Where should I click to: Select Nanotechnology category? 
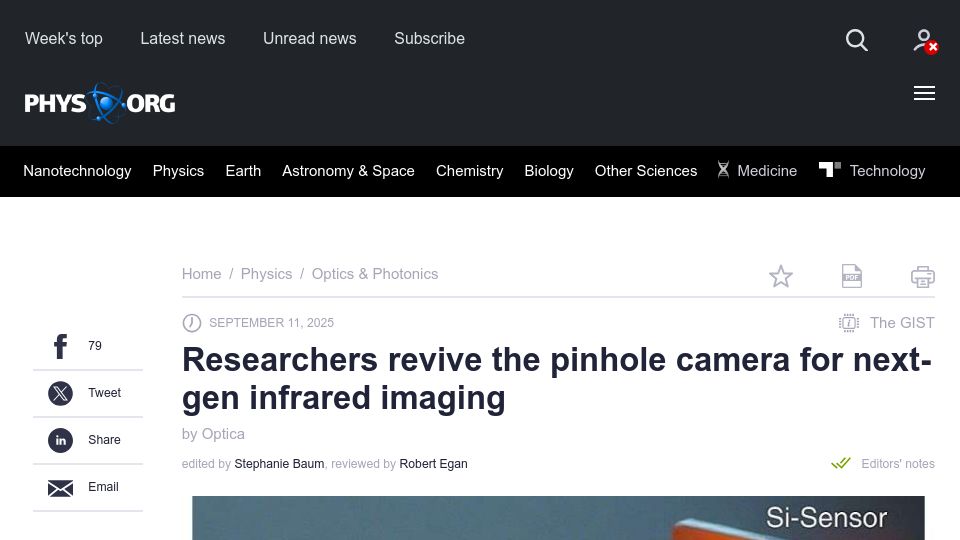click(x=77, y=171)
